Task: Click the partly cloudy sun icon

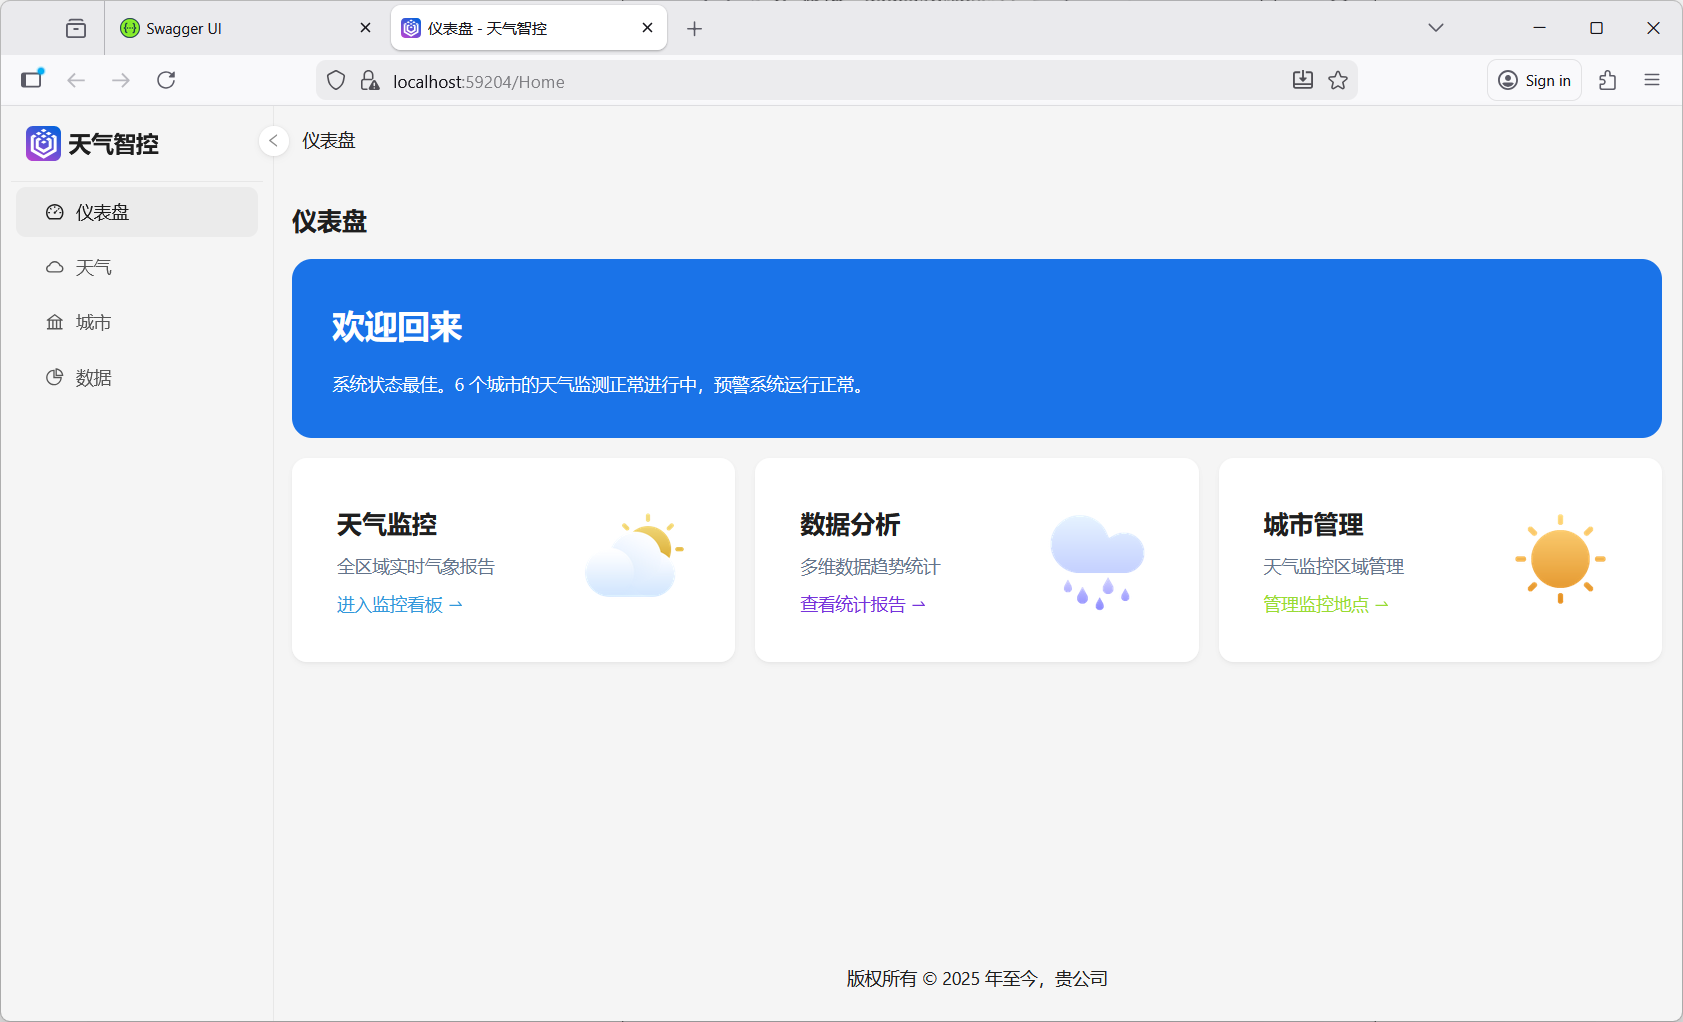Action: [634, 556]
